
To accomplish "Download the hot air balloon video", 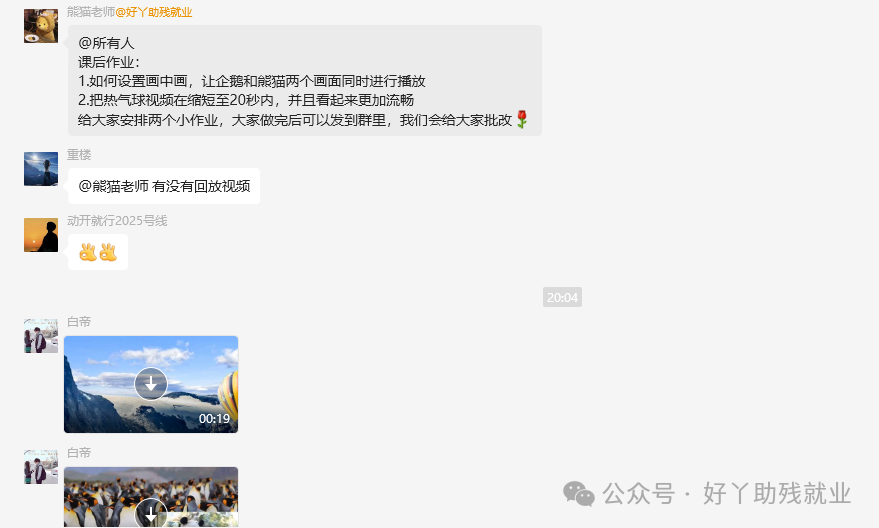I will point(151,384).
